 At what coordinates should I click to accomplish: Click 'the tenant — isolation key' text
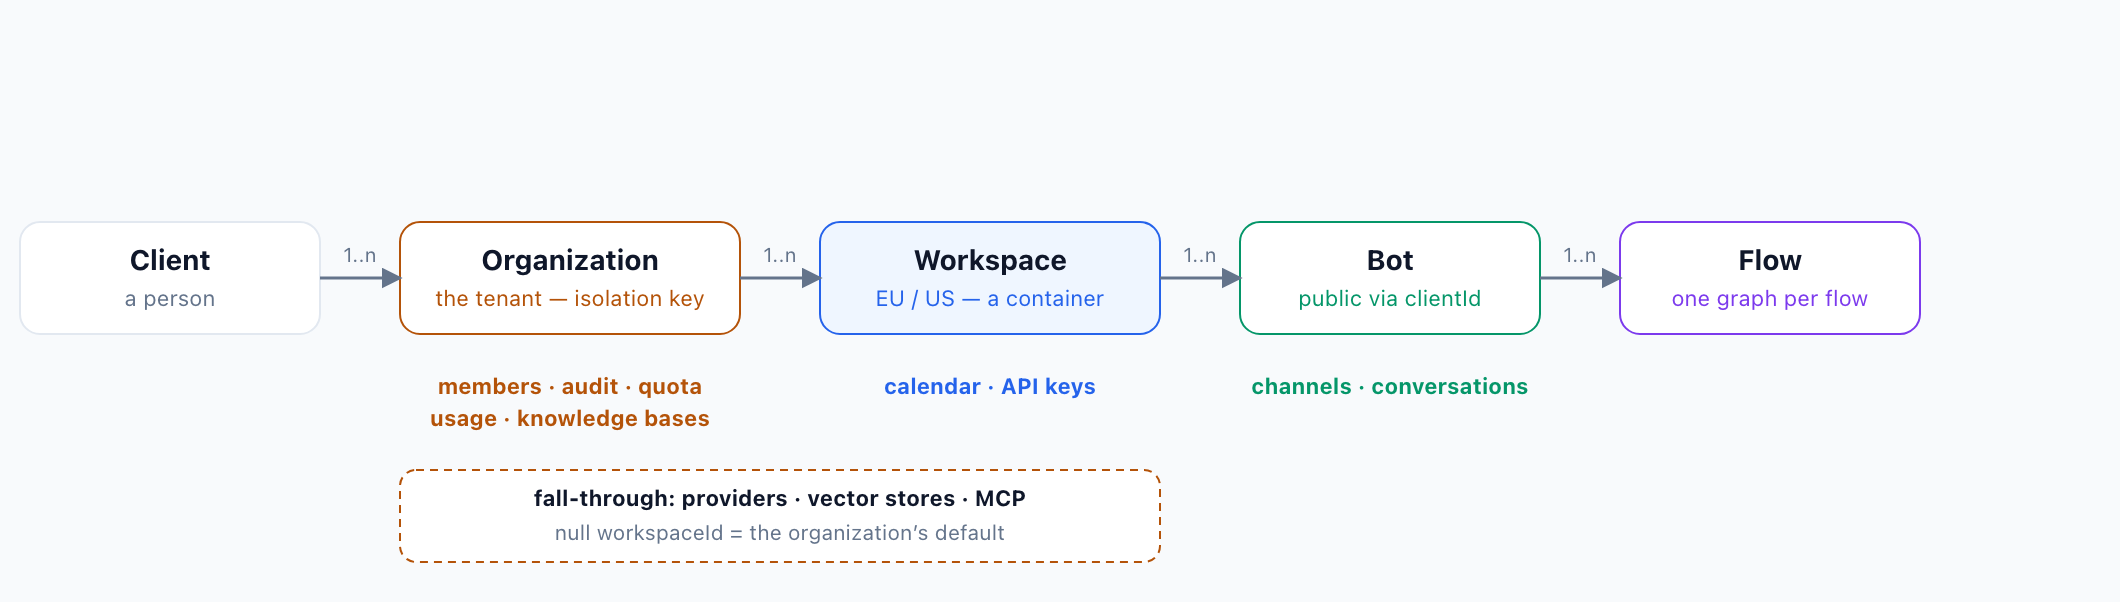570,299
